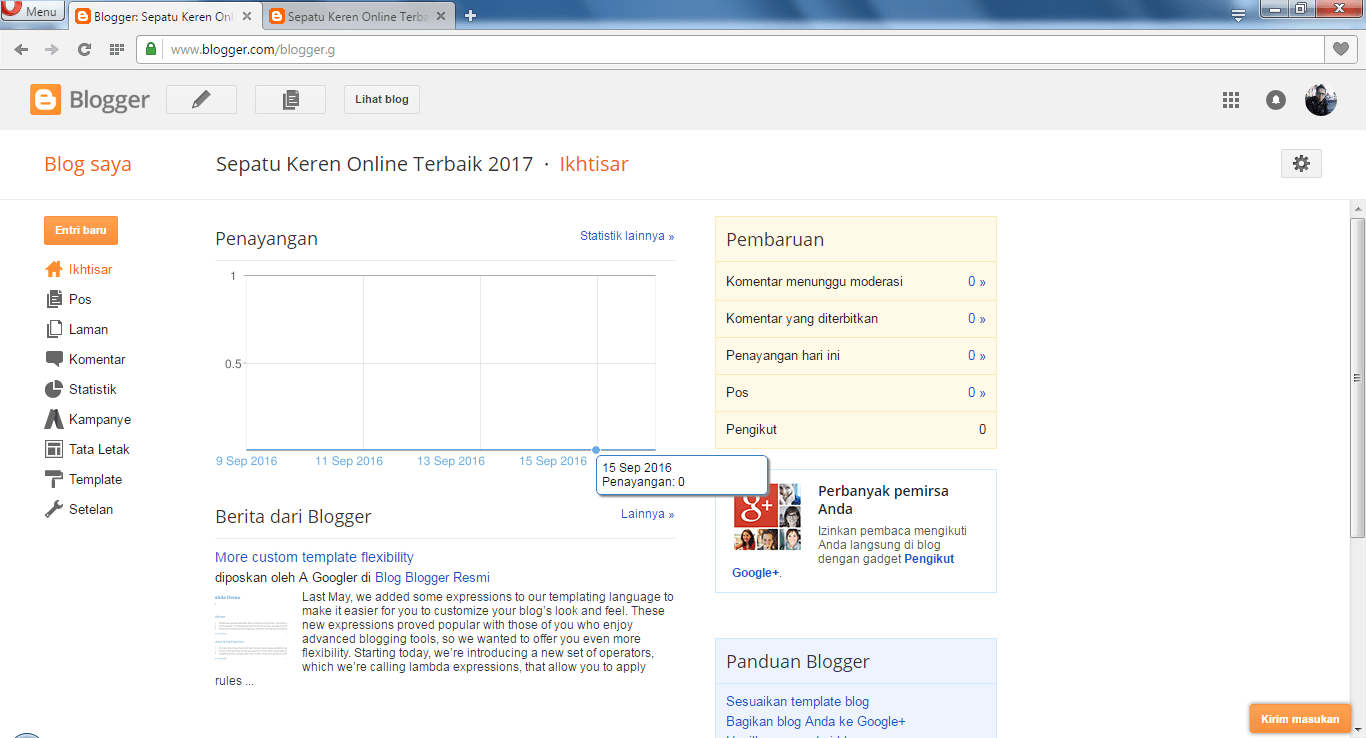1366x738 pixels.
Task: Close the second 'Sepatu Keren Online' tab
Action: click(441, 16)
